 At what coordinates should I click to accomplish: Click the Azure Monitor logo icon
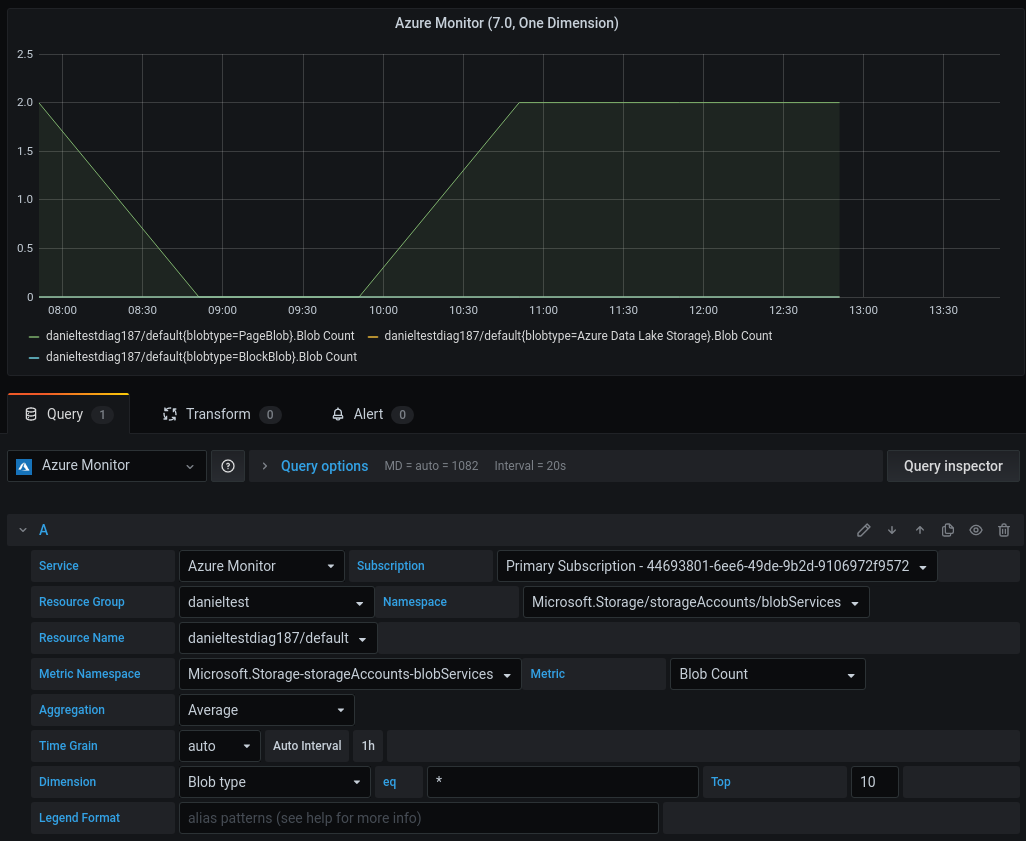24,466
